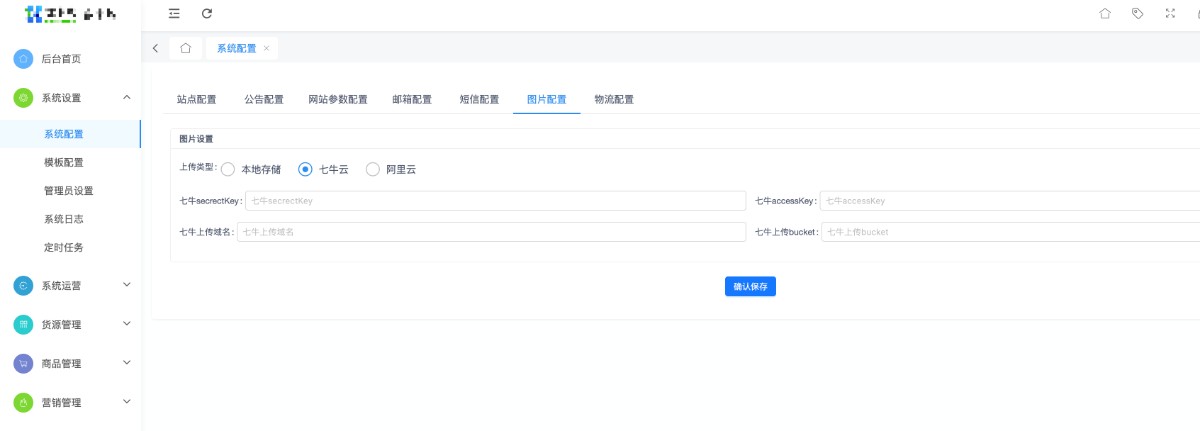The image size is (1200, 431).
Task: Open the home tab icon in tab bar
Action: point(185,48)
